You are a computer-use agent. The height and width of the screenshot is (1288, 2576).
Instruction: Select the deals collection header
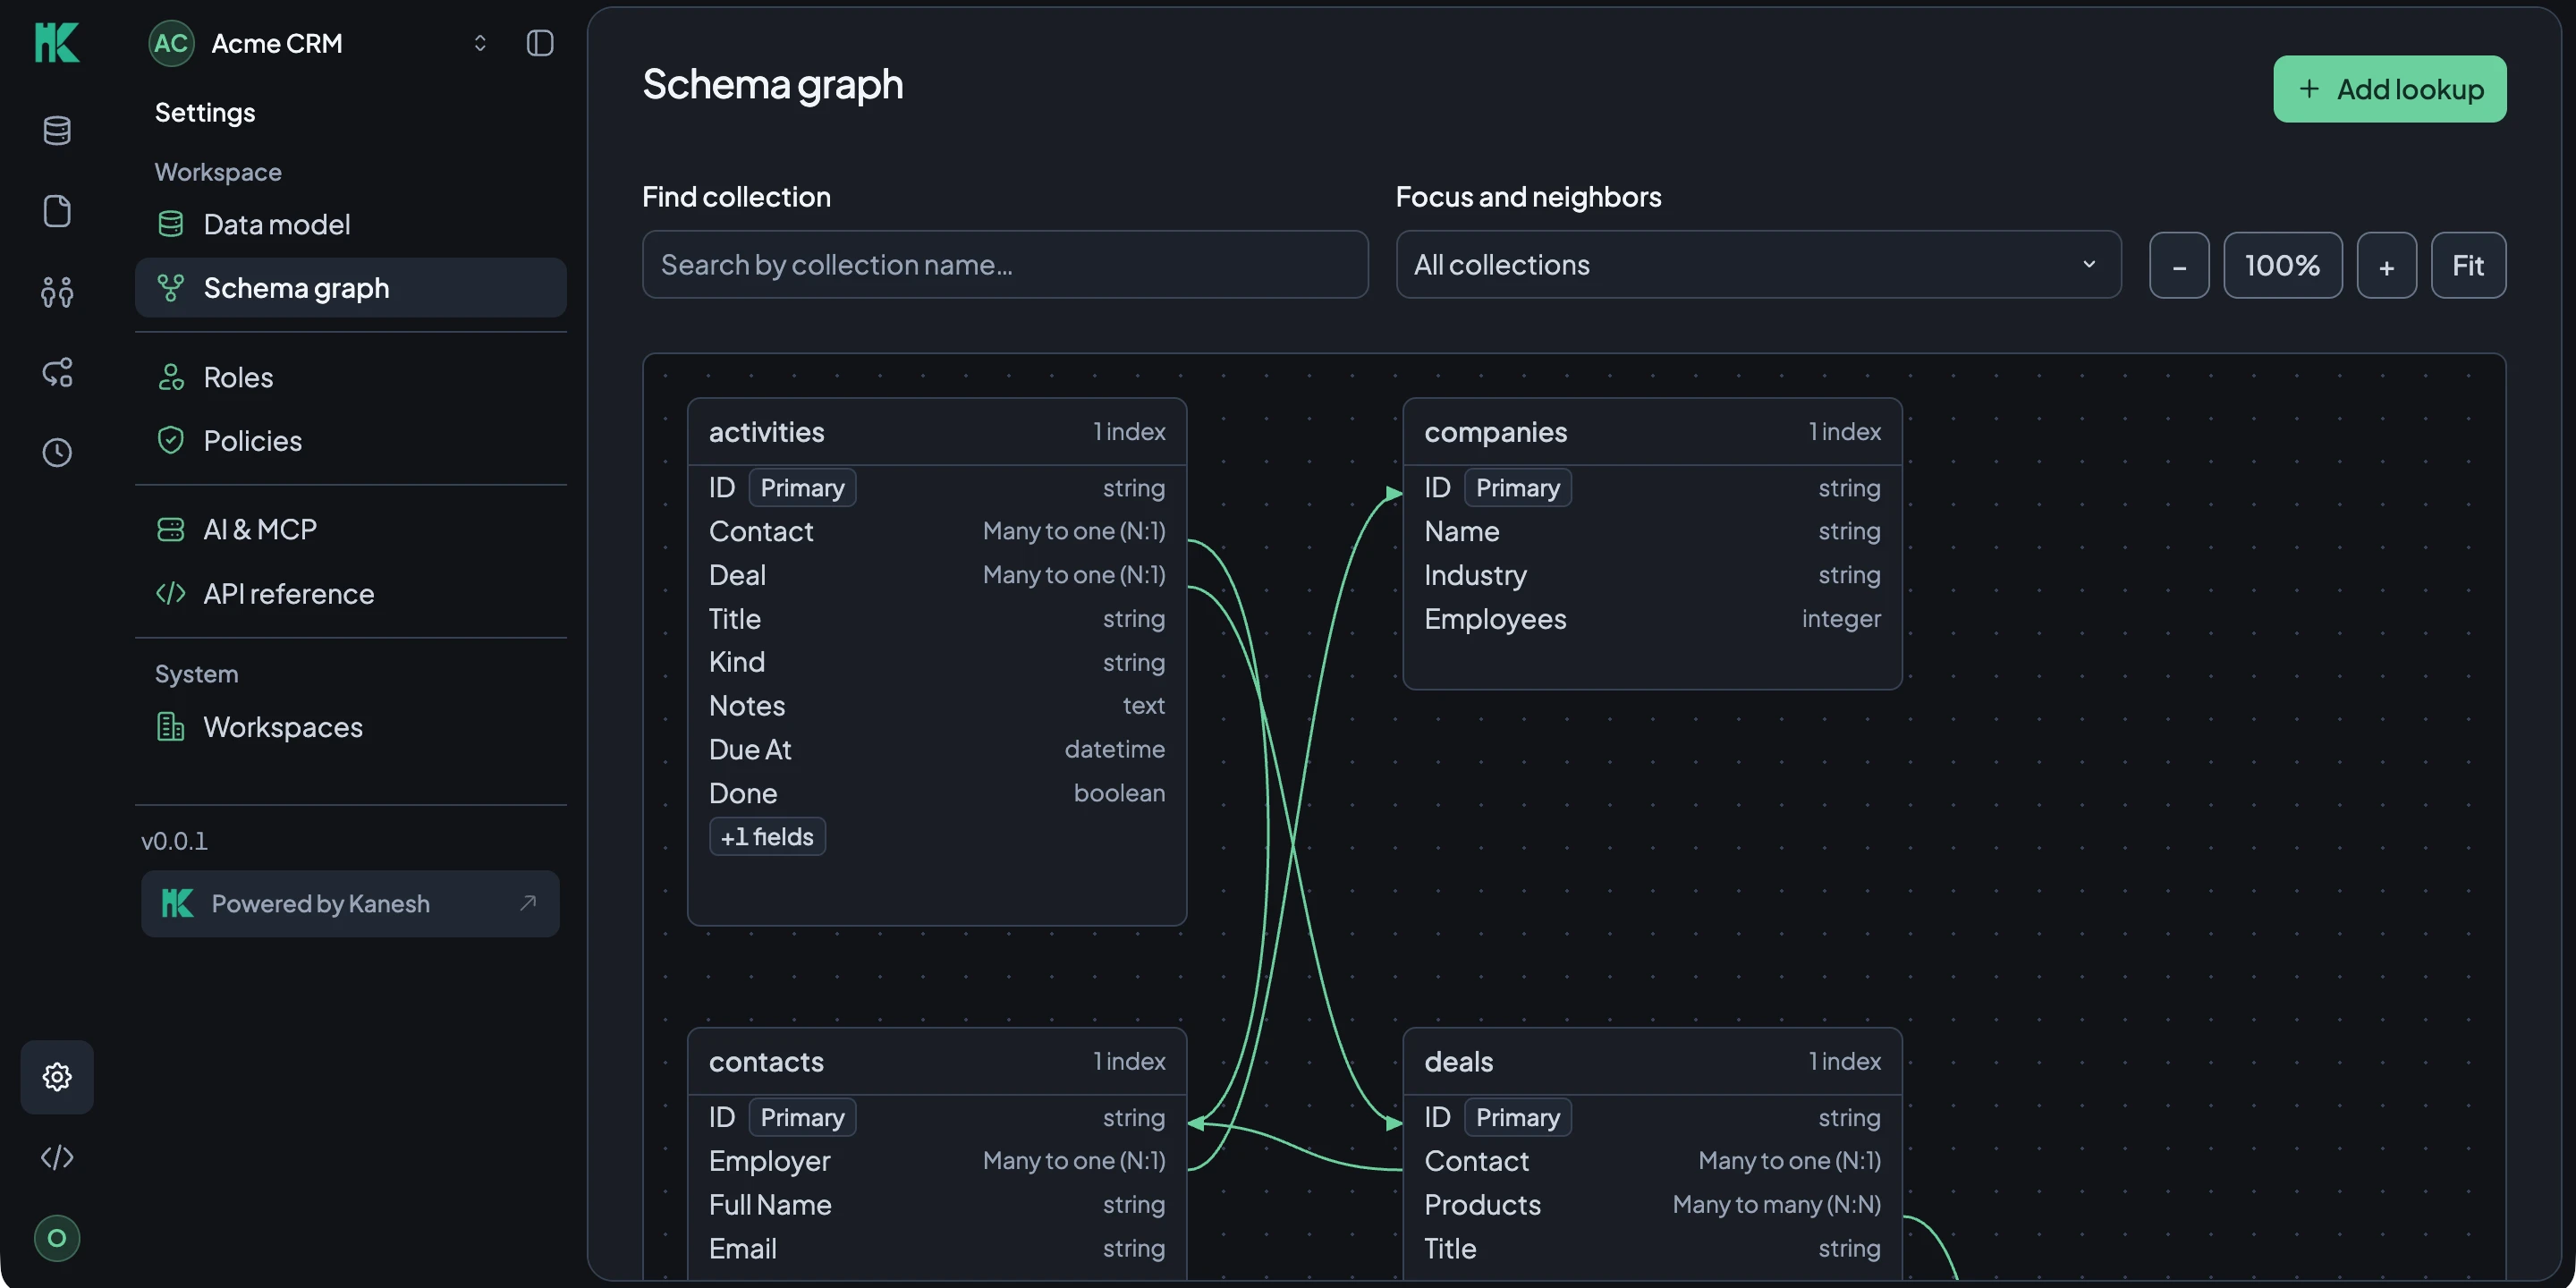1652,1061
